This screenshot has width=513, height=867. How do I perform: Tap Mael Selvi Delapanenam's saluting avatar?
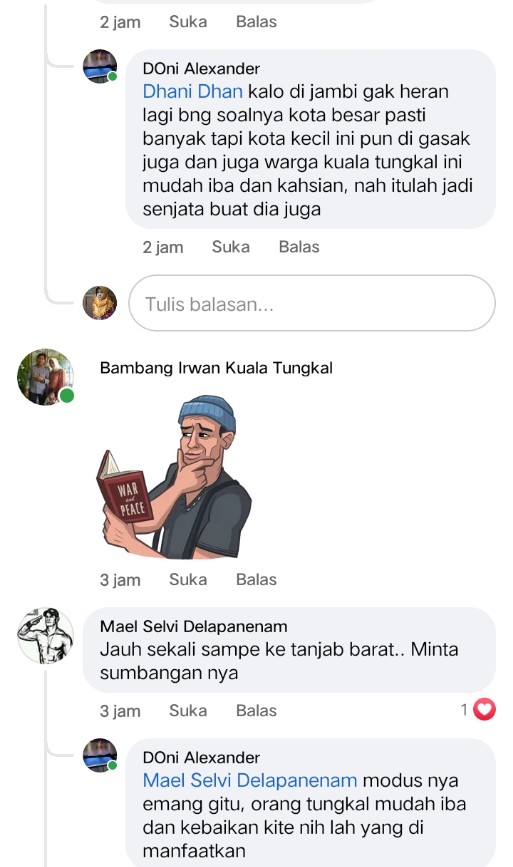tap(45, 635)
